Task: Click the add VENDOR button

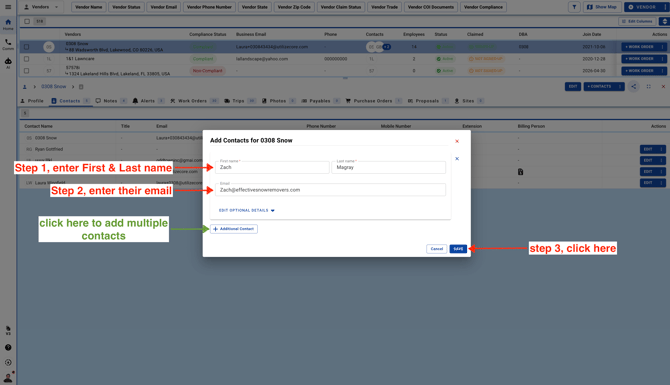Action: pos(642,7)
